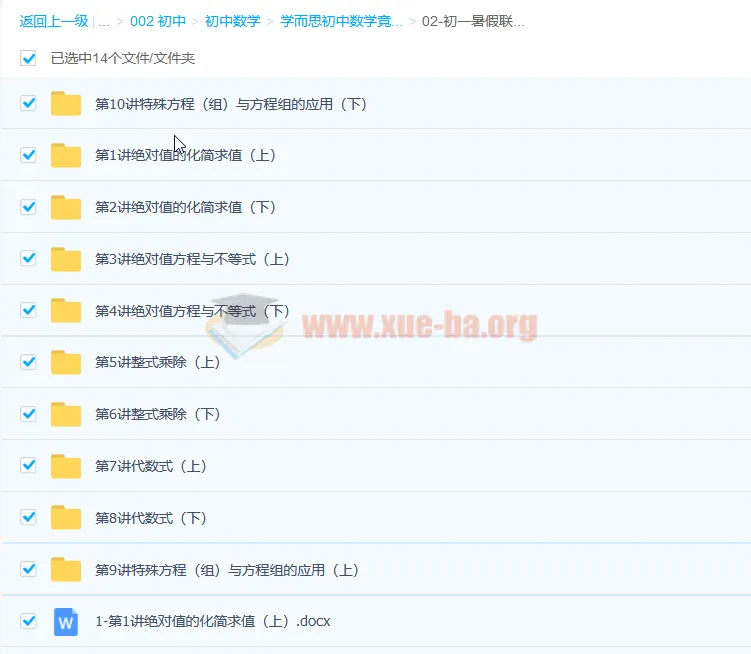Toggle the select-all checkbox at the top
The height and width of the screenshot is (654, 751).
(x=28, y=58)
